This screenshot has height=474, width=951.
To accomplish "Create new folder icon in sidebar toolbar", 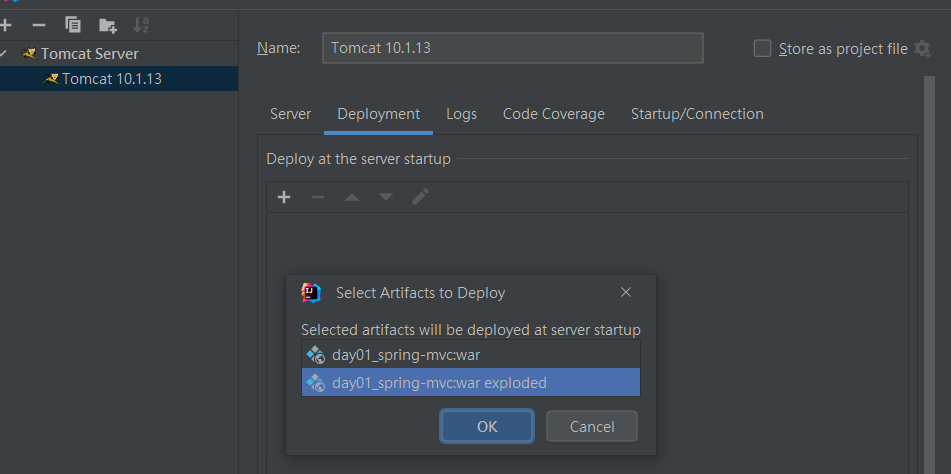I will point(107,25).
